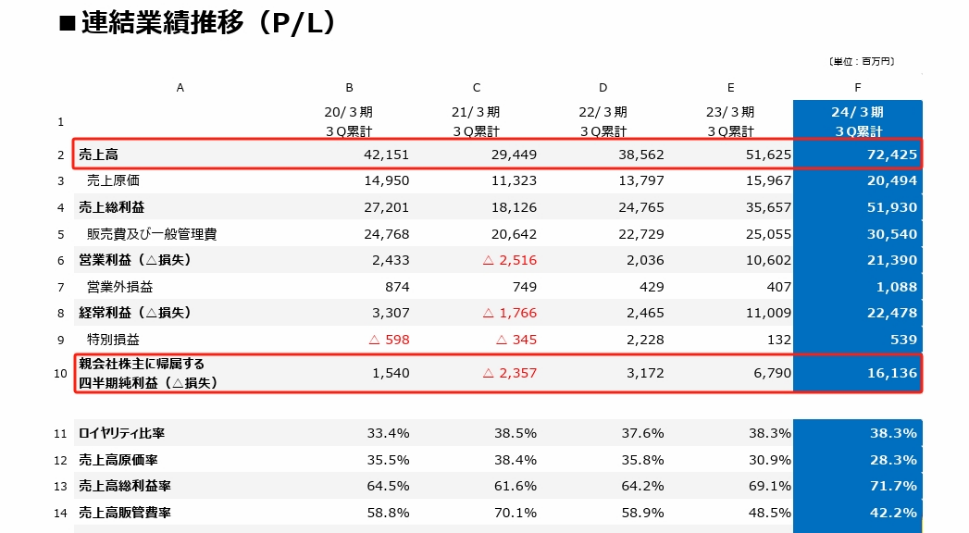969x533 pixels.
Task: Select the 22/3期 3Q累計 header cell
Action: (x=603, y=121)
